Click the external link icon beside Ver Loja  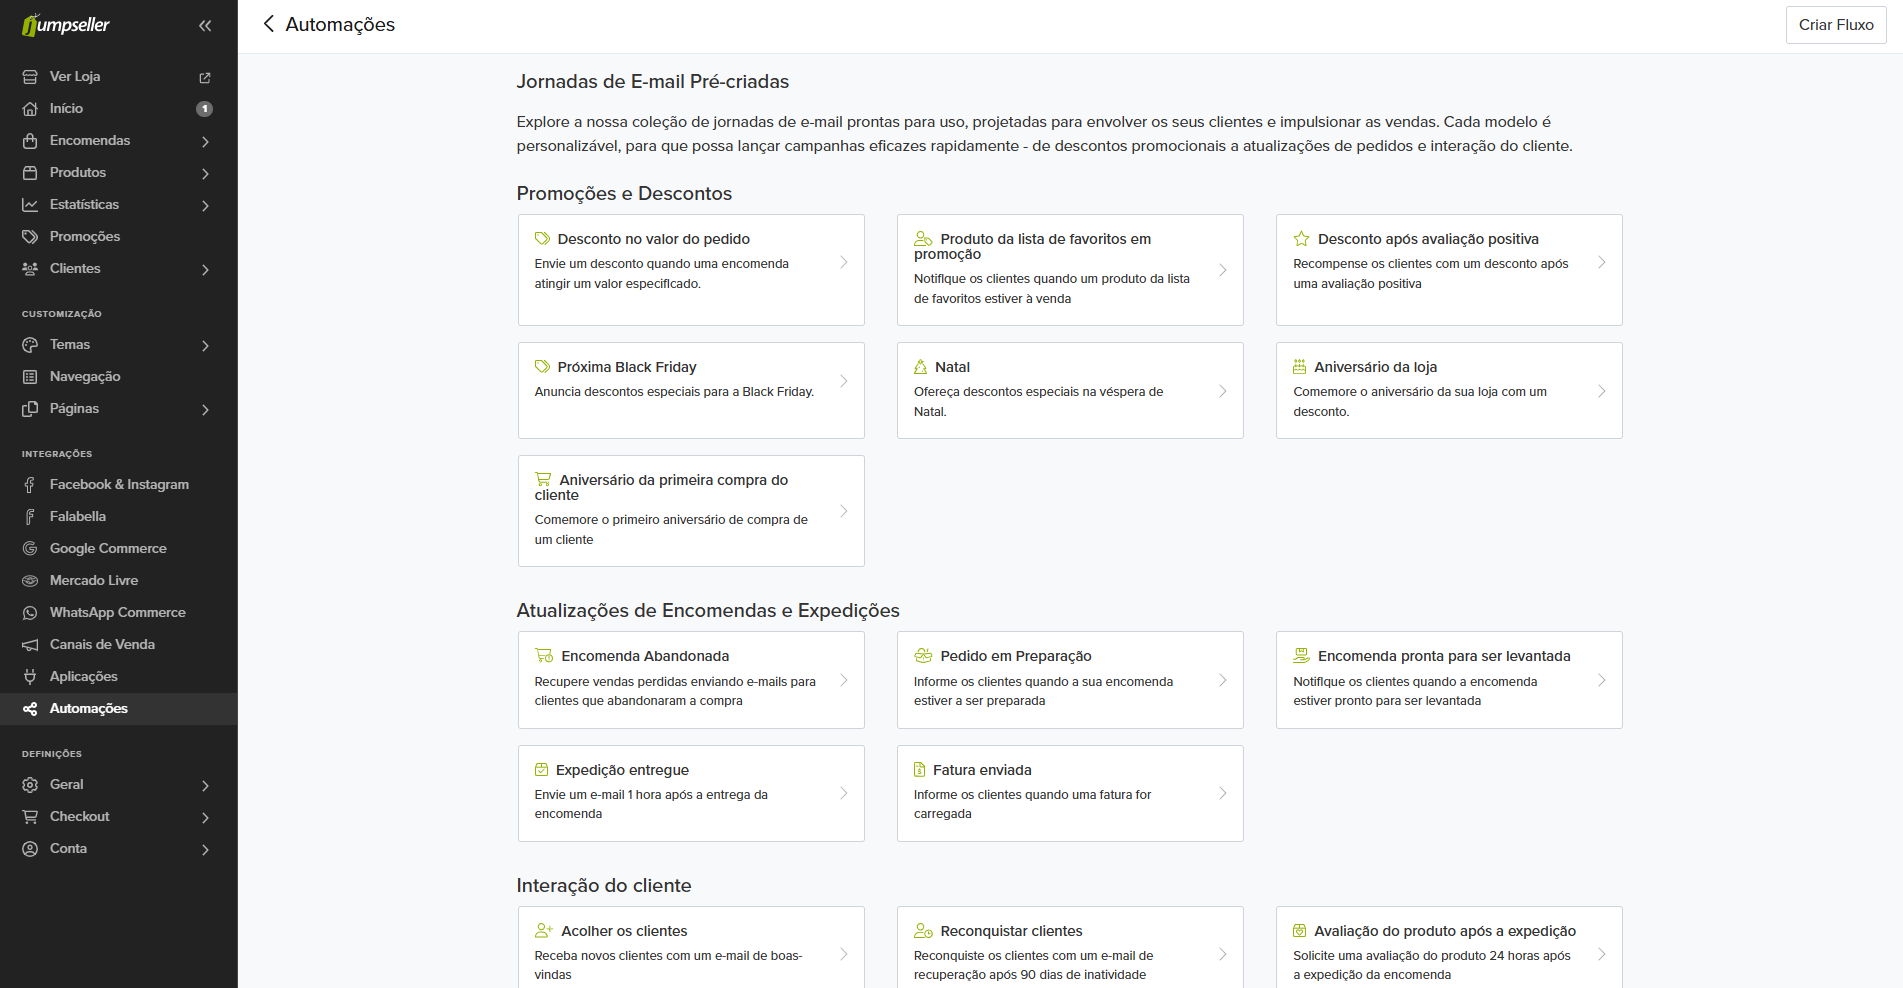[x=205, y=77]
